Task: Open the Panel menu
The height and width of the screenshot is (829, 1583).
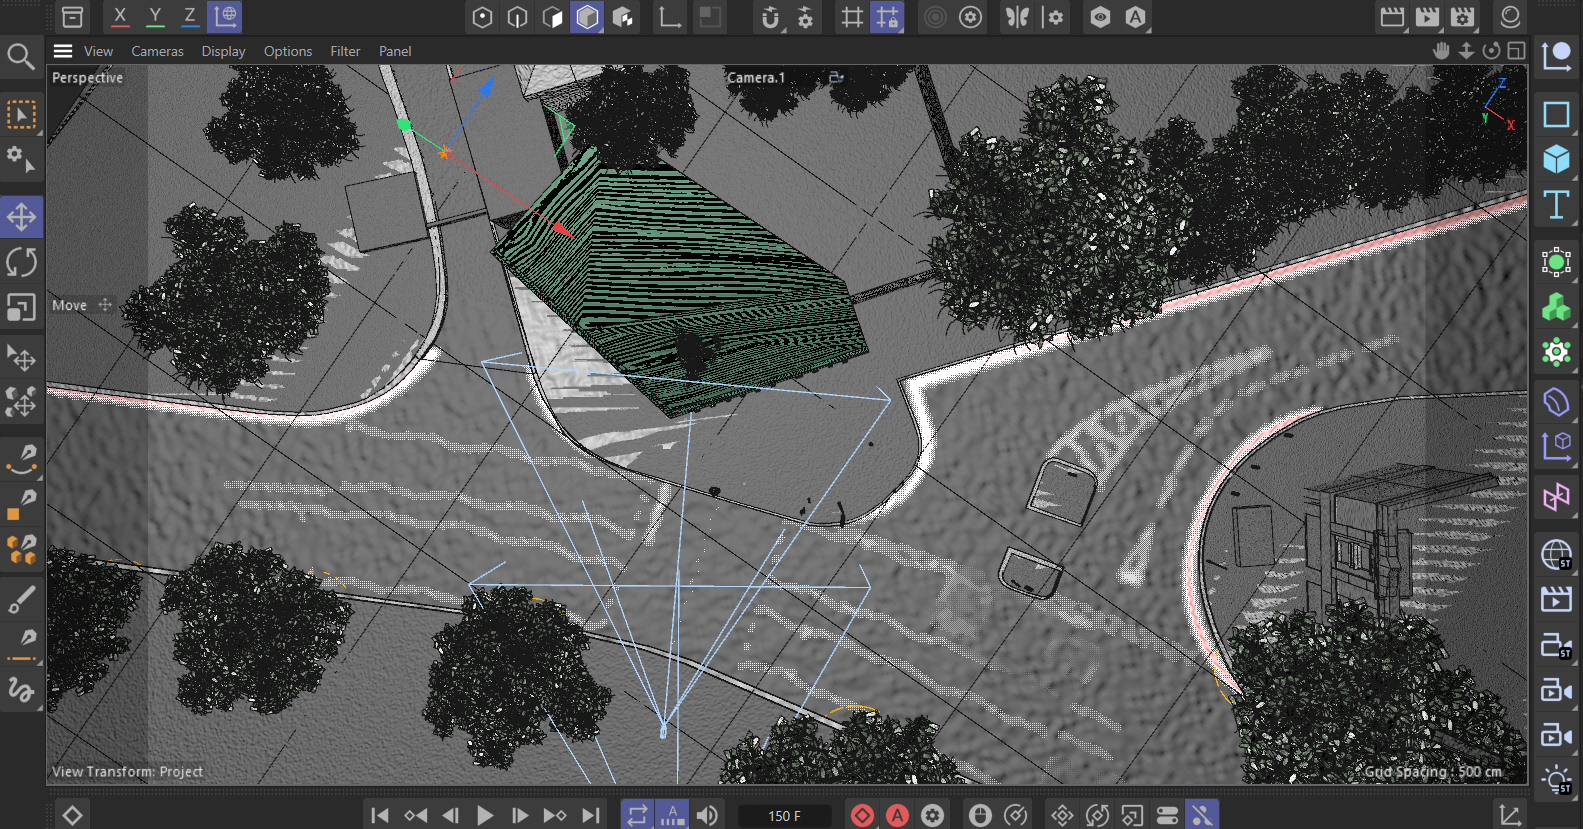Action: tap(395, 51)
